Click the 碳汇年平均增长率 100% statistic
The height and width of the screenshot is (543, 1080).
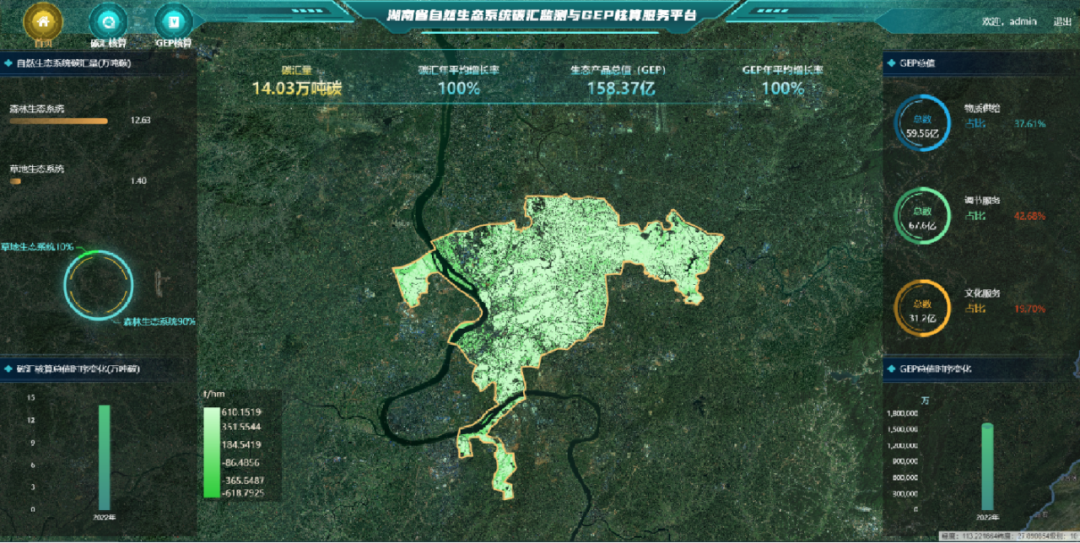pos(459,88)
